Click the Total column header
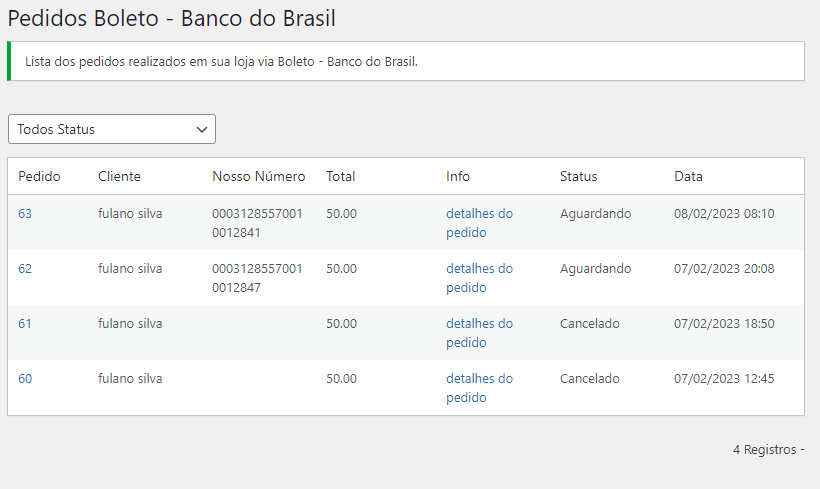 click(x=340, y=176)
